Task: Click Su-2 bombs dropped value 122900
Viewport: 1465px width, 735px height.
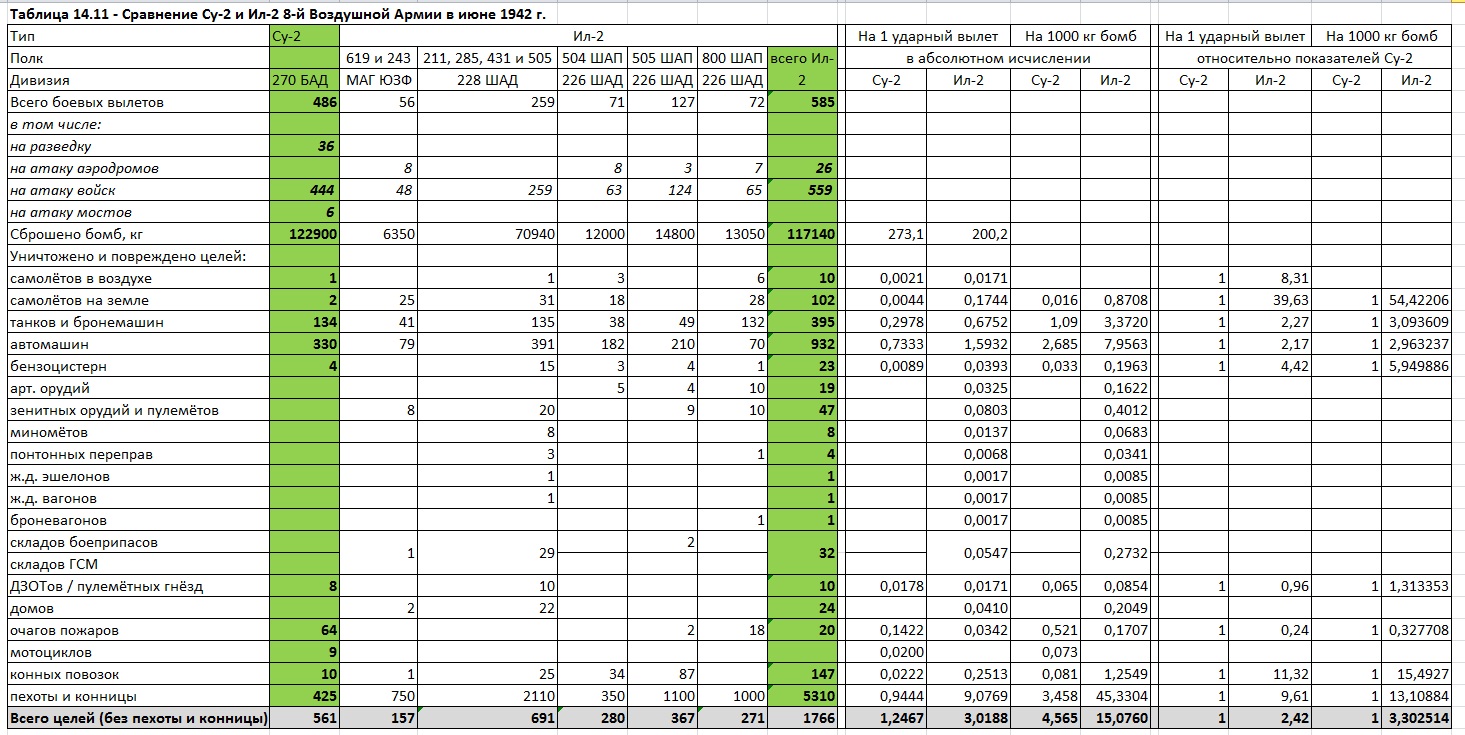Action: pyautogui.click(x=305, y=234)
